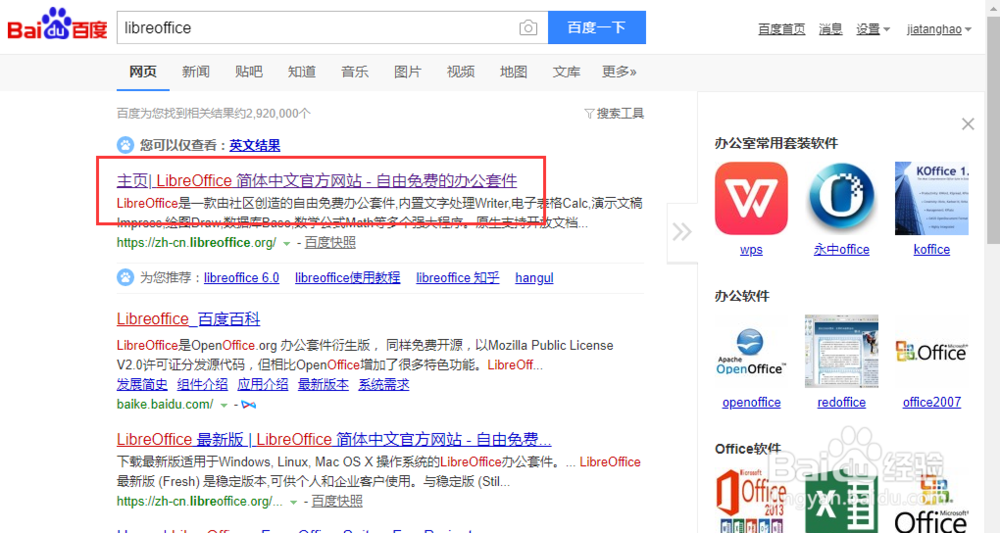This screenshot has width=1000, height=533.
Task: Click the Baidu logo
Action: (x=57, y=25)
